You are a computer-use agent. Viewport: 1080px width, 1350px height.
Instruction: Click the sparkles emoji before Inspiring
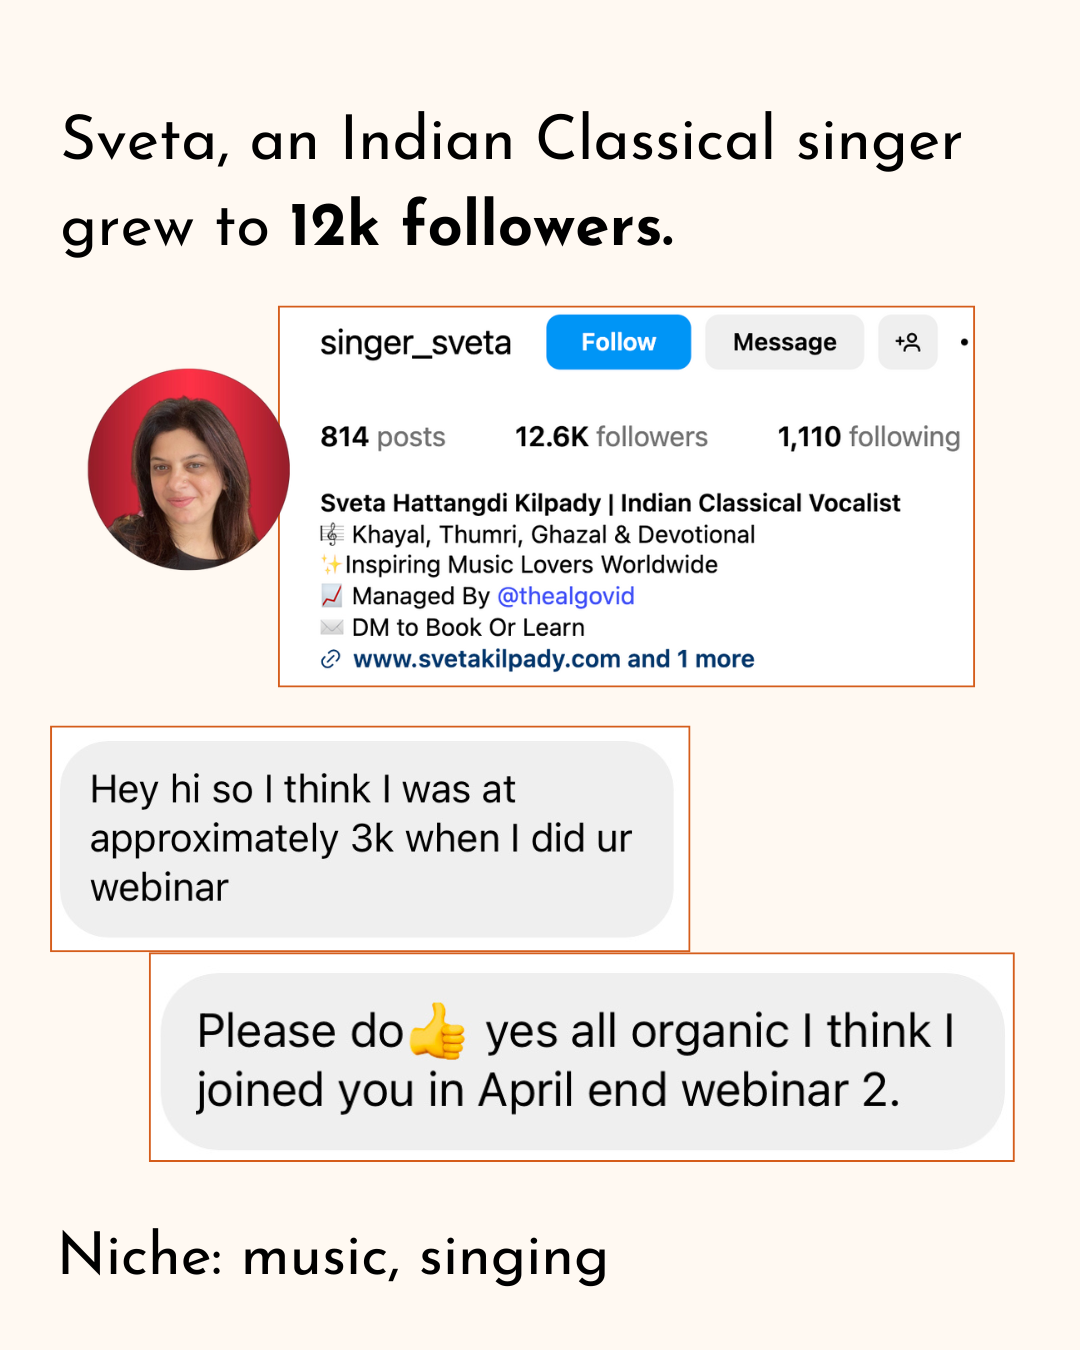[331, 565]
